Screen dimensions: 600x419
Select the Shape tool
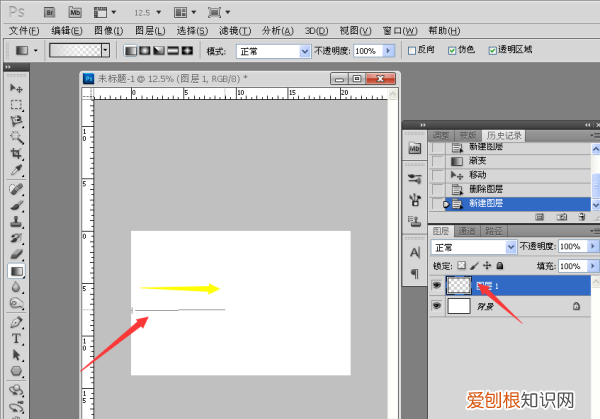16,371
